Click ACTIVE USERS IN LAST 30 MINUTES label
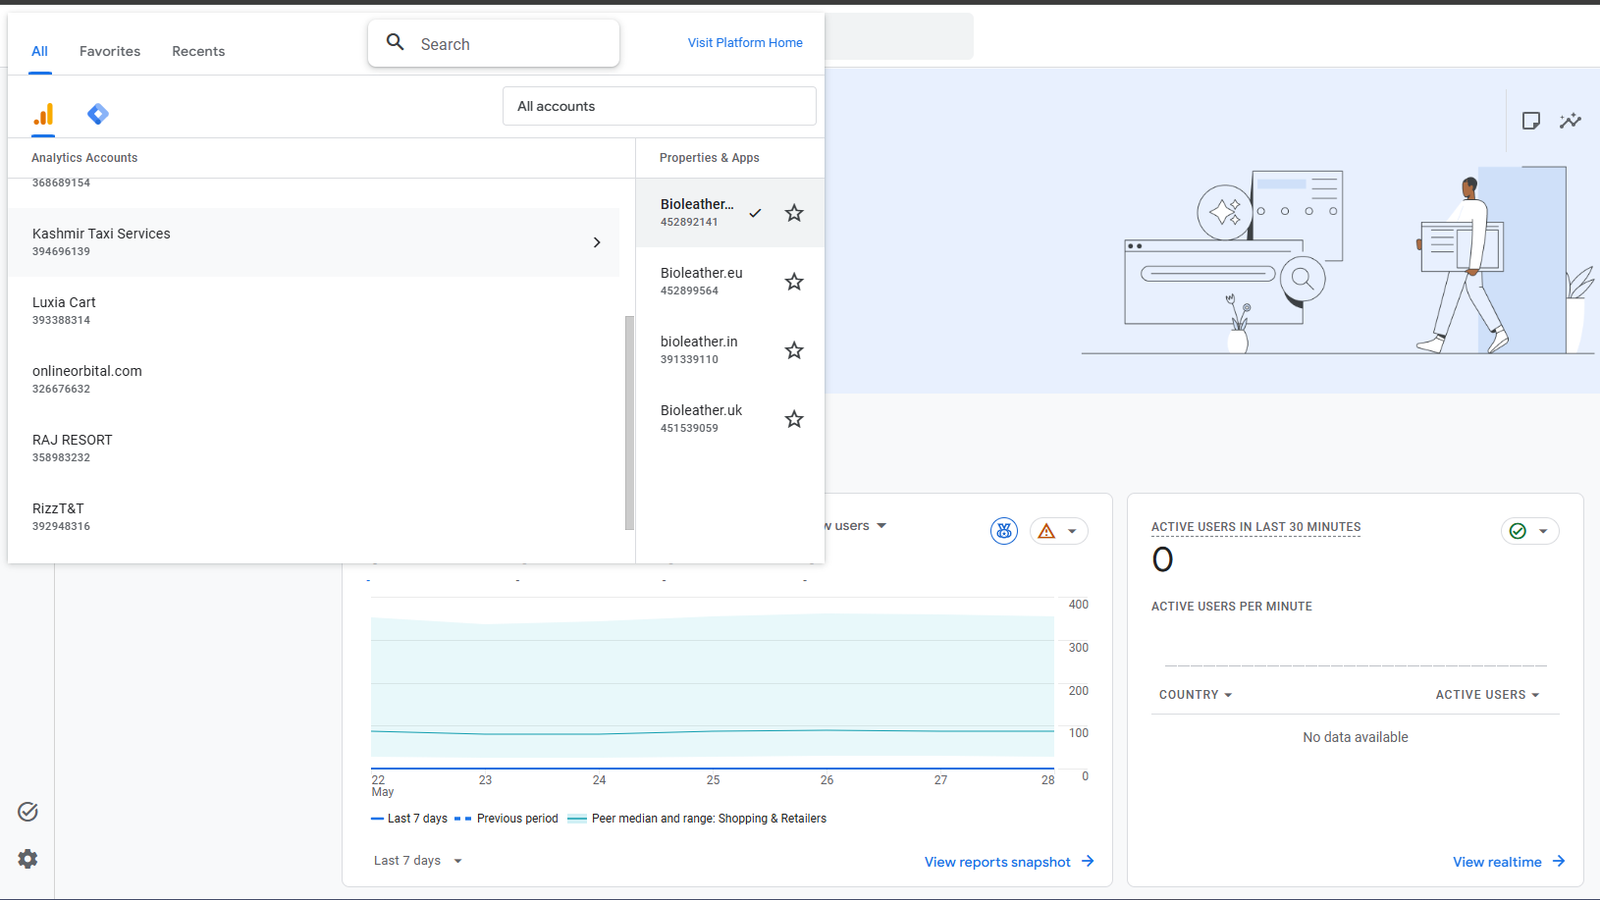This screenshot has width=1600, height=900. [x=1256, y=527]
